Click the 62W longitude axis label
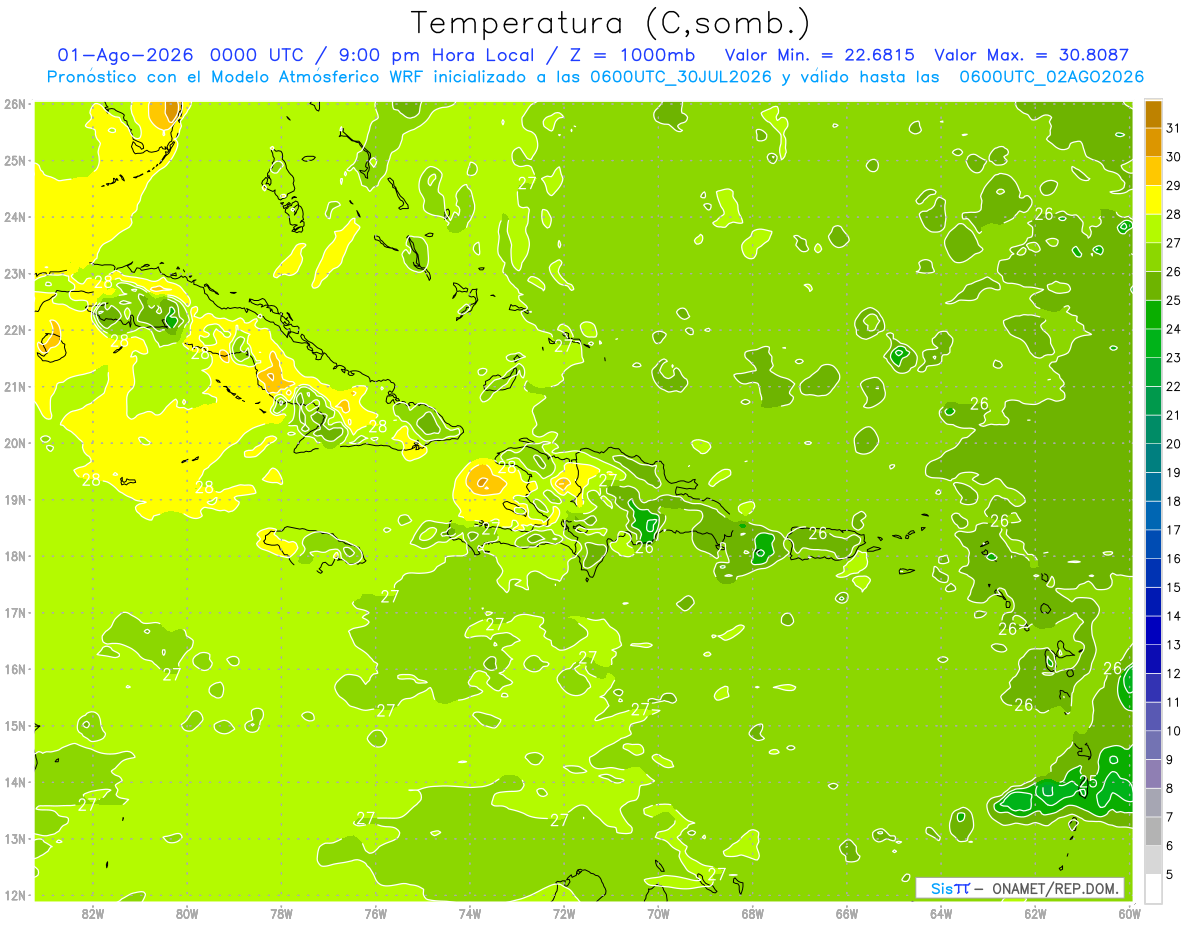 click(x=1035, y=913)
